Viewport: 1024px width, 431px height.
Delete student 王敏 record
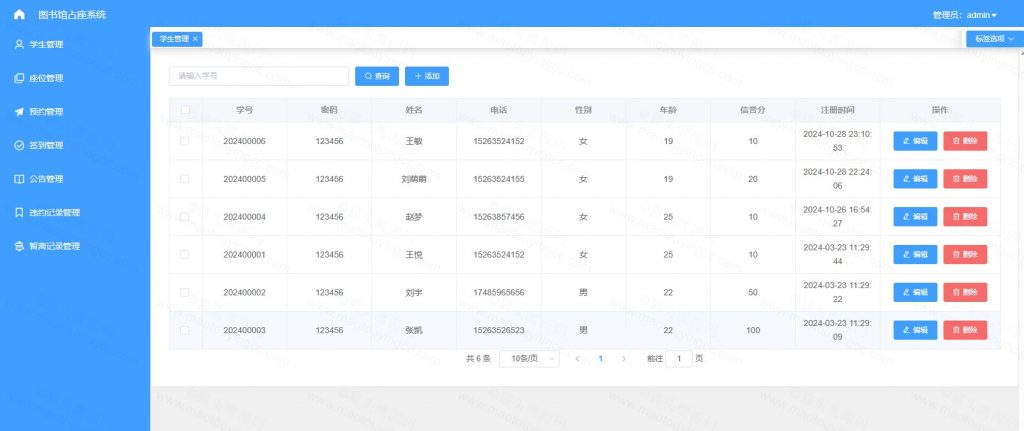click(965, 141)
